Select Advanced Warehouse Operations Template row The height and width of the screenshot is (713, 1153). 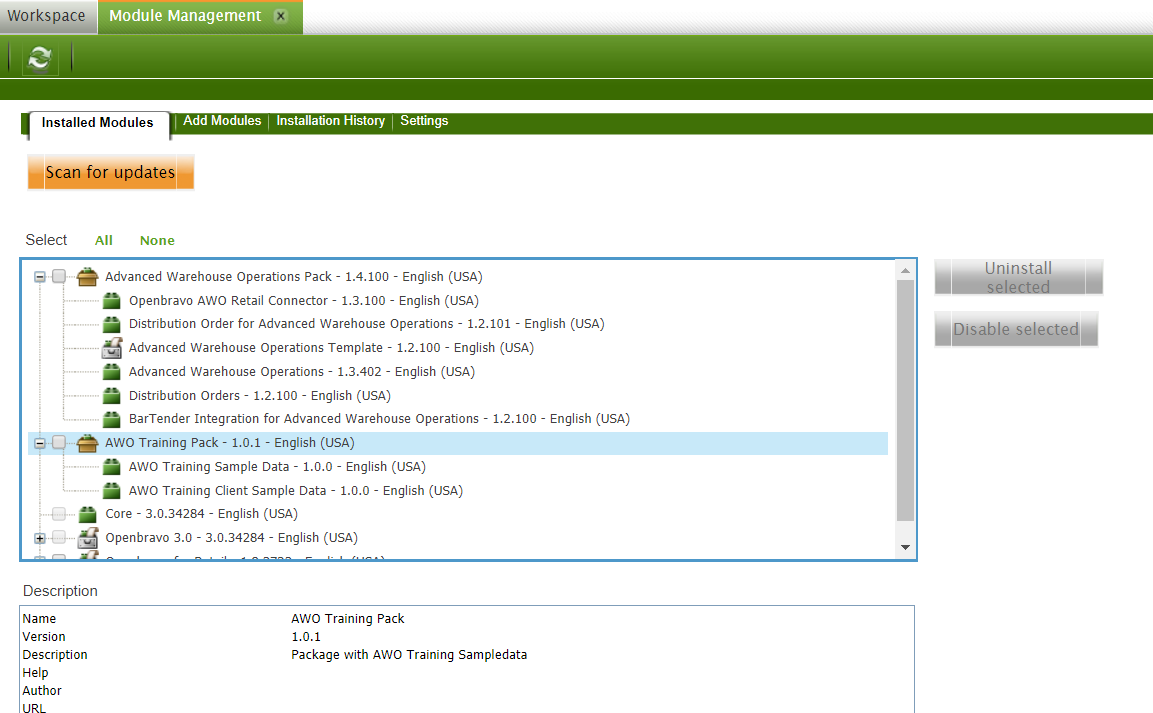point(331,348)
